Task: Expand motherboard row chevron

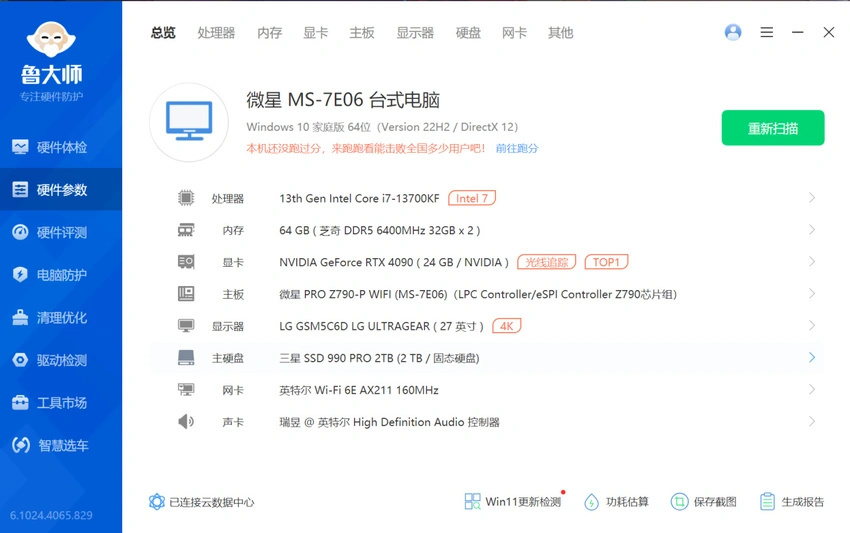Action: [x=812, y=294]
